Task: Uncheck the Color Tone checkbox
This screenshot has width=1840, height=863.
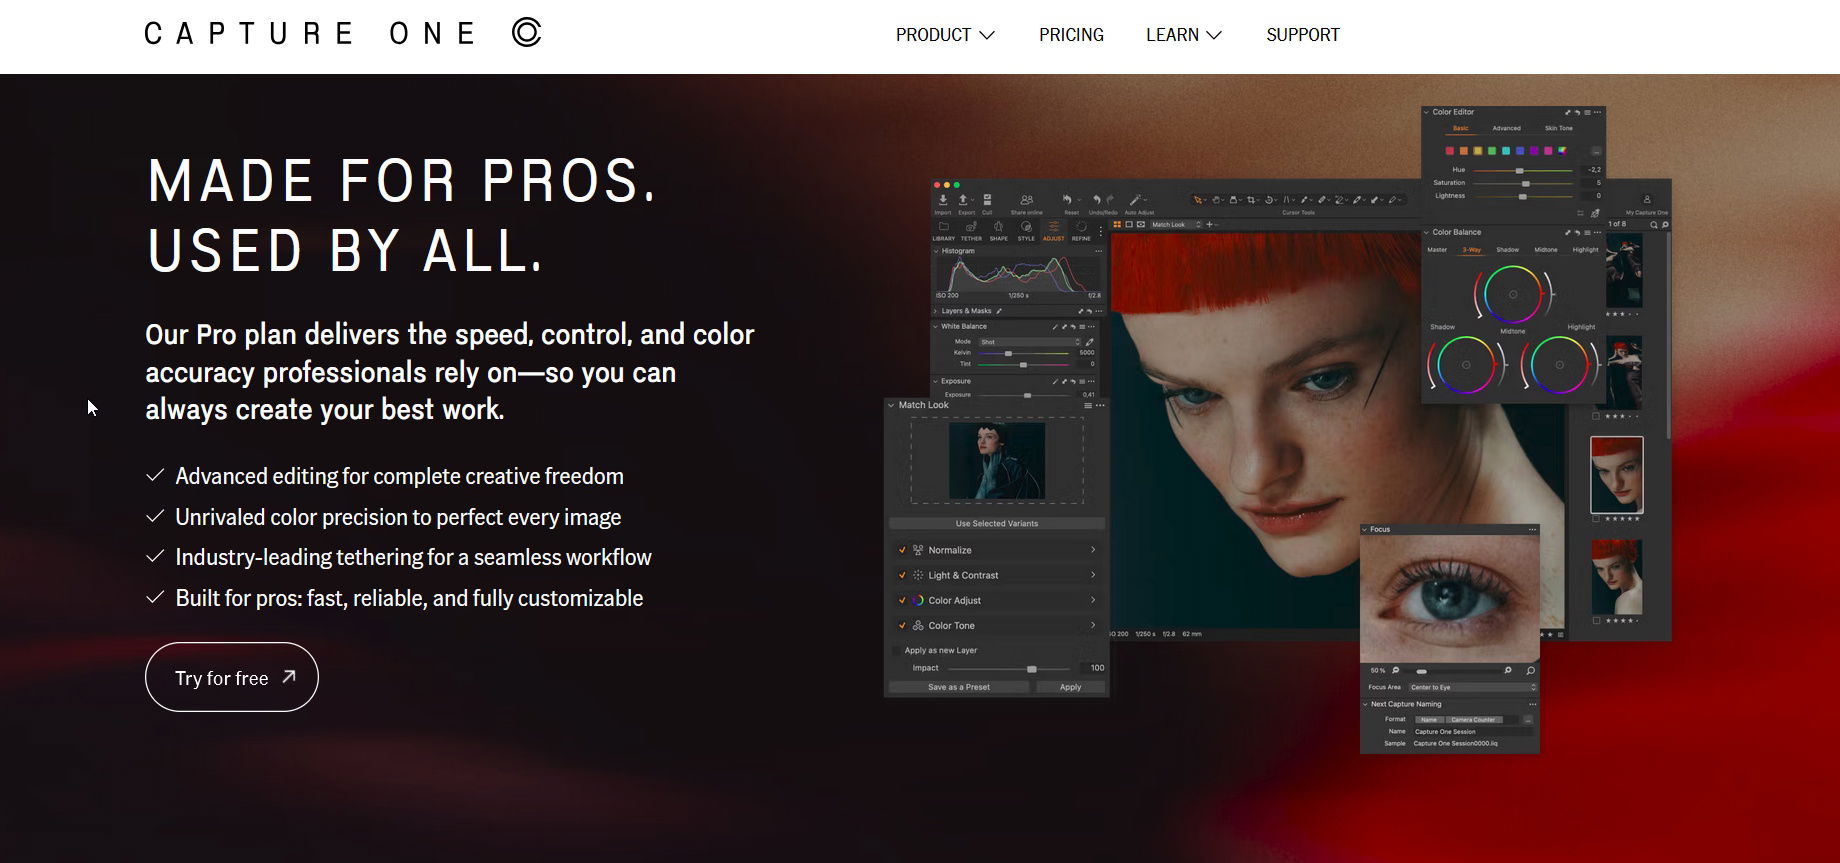Action: (x=902, y=626)
